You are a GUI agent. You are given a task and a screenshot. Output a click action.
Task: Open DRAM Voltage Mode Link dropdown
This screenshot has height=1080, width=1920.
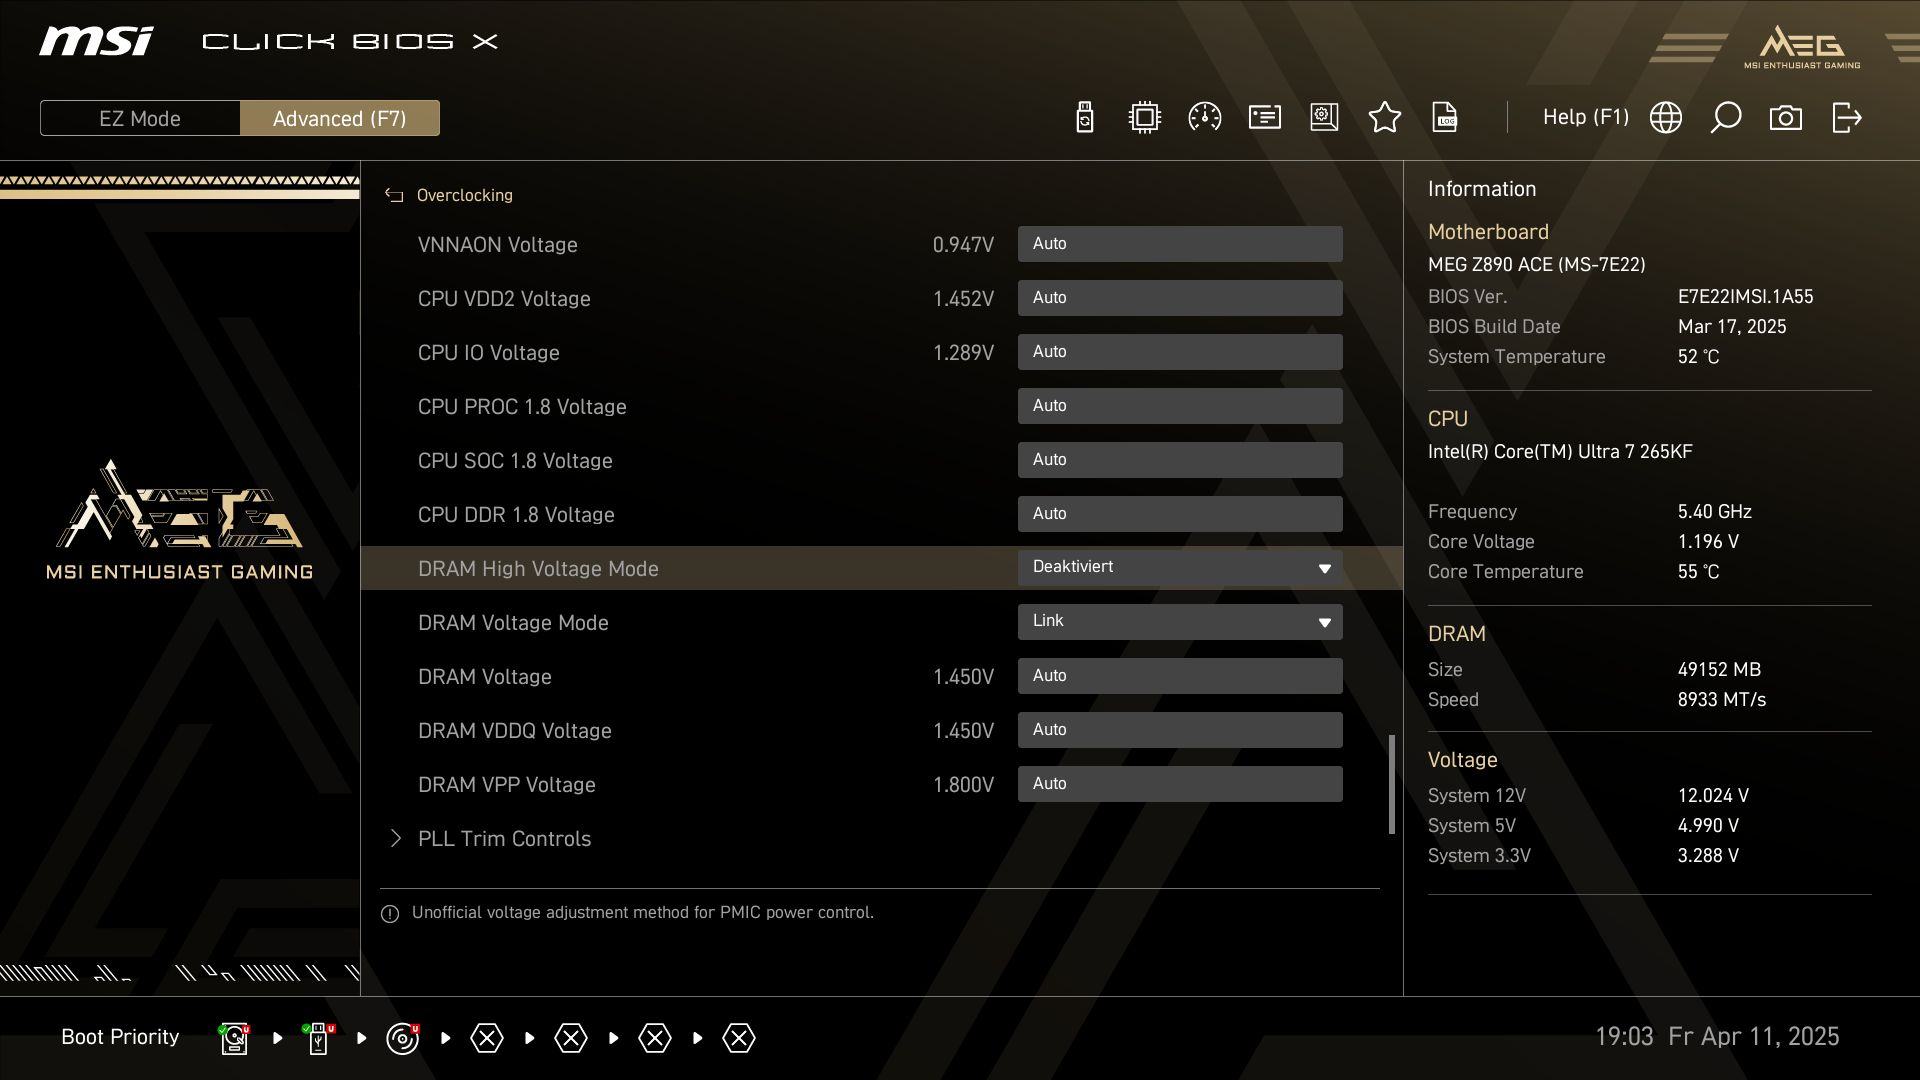click(x=1180, y=622)
